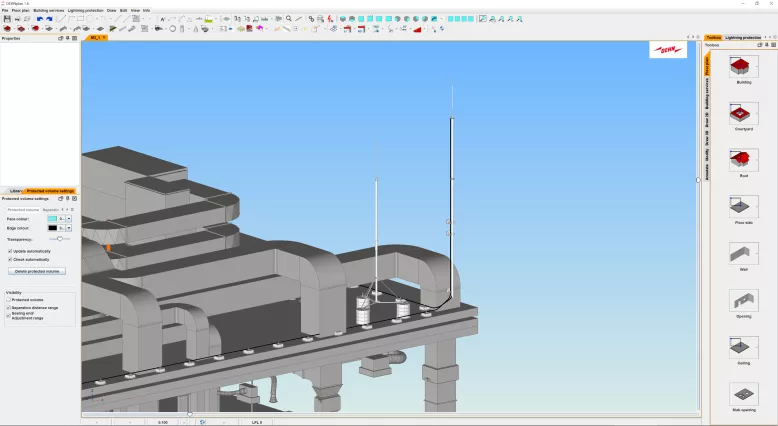
Task: Toggle Separation distance range visibility checkbox
Action: click(x=8, y=307)
